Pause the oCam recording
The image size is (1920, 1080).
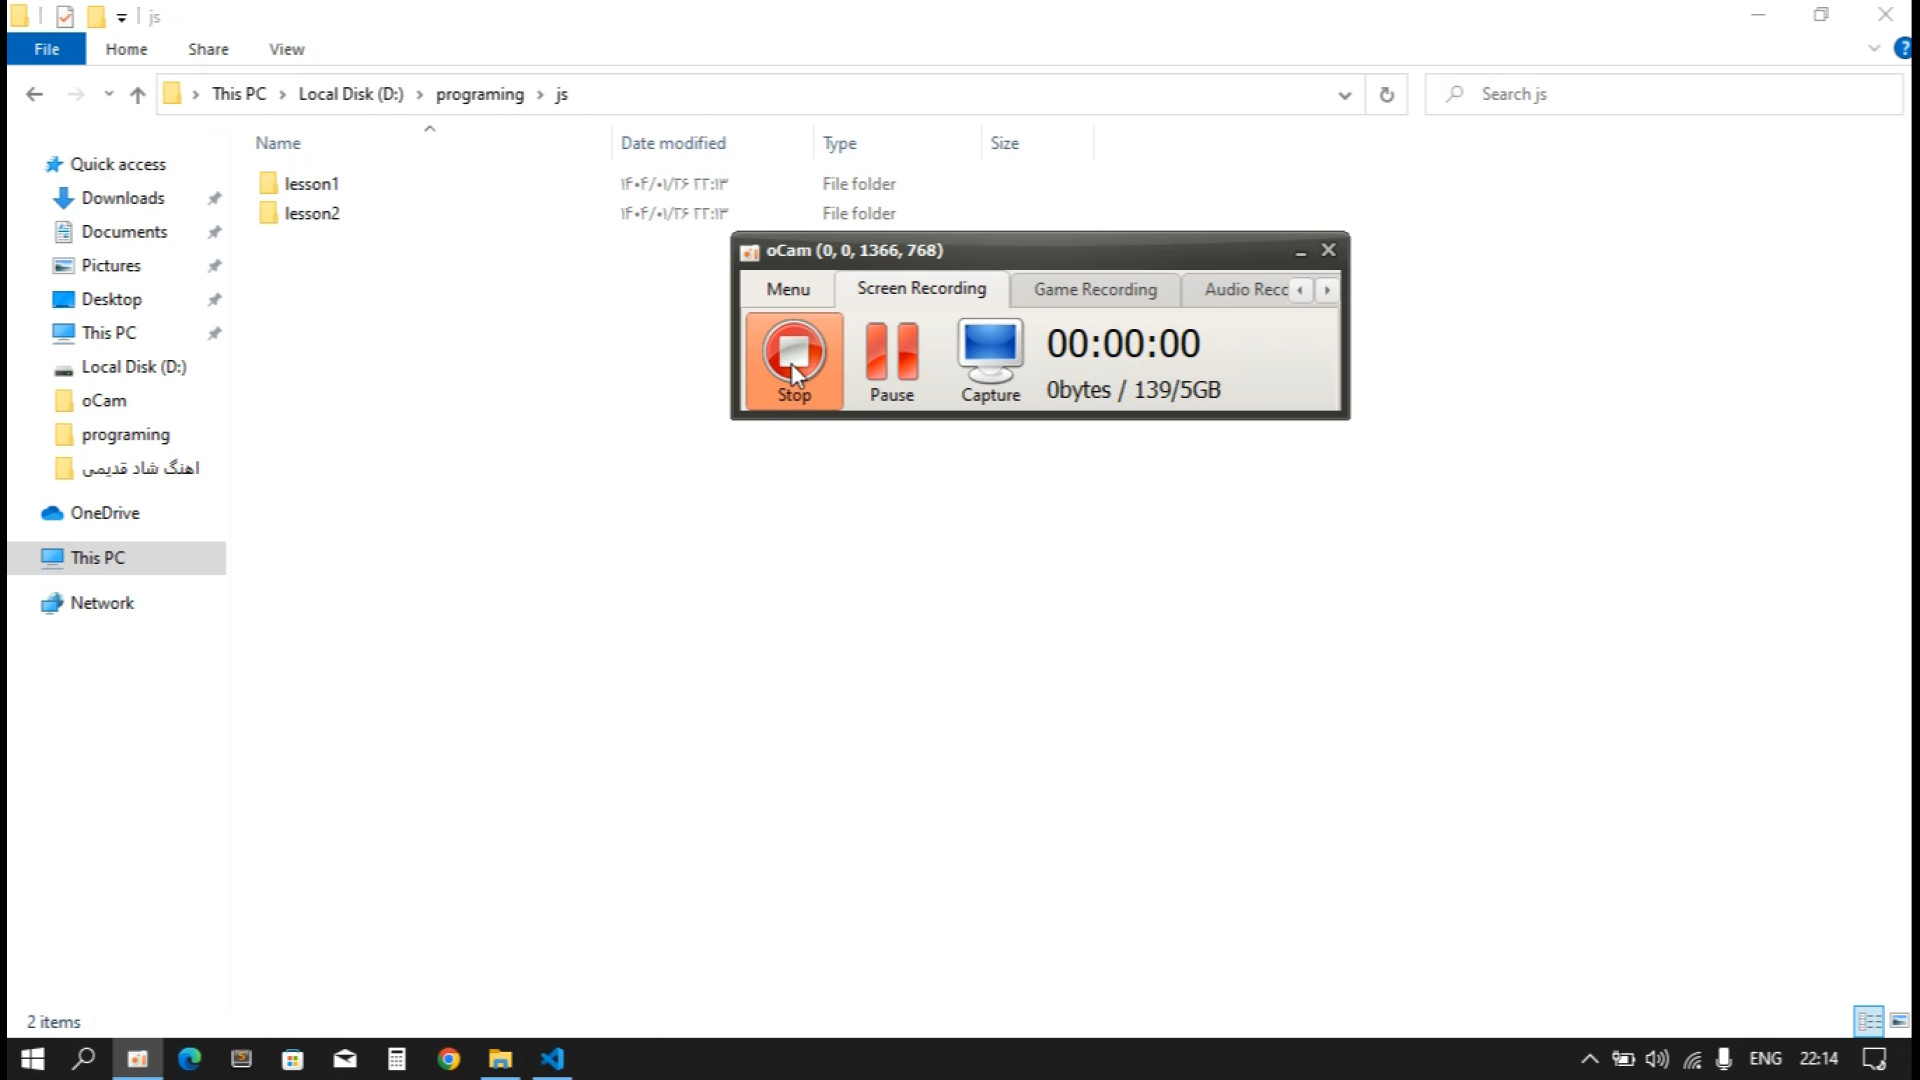pyautogui.click(x=891, y=361)
